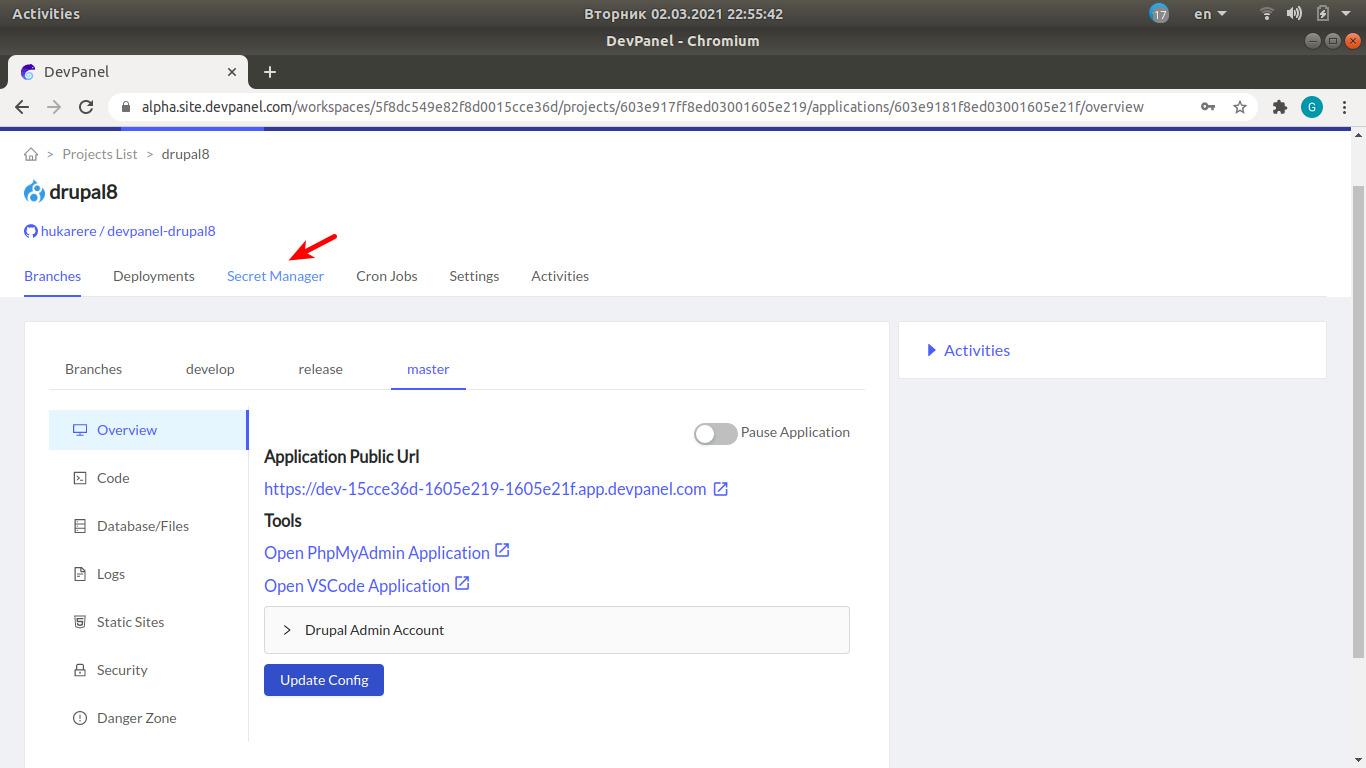
Task: Open Database/Files in the sidebar
Action: [x=142, y=526]
